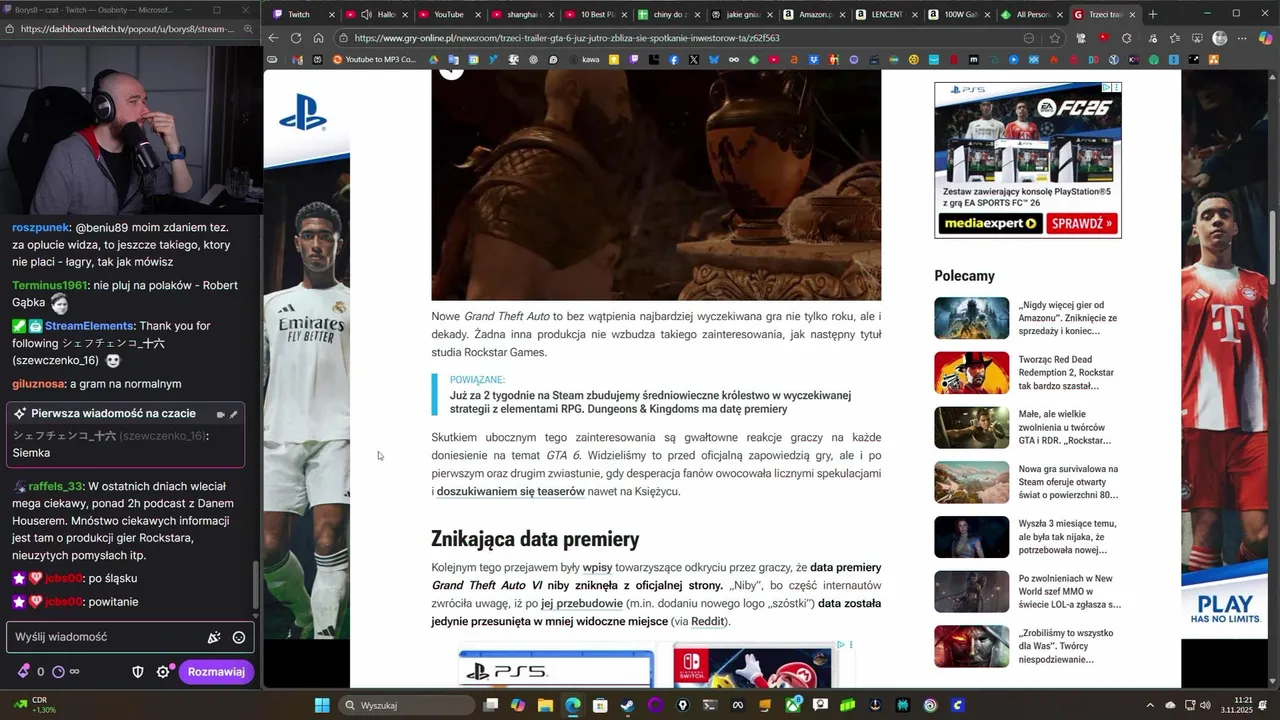Open the moderator shield icon in chat

[138, 672]
